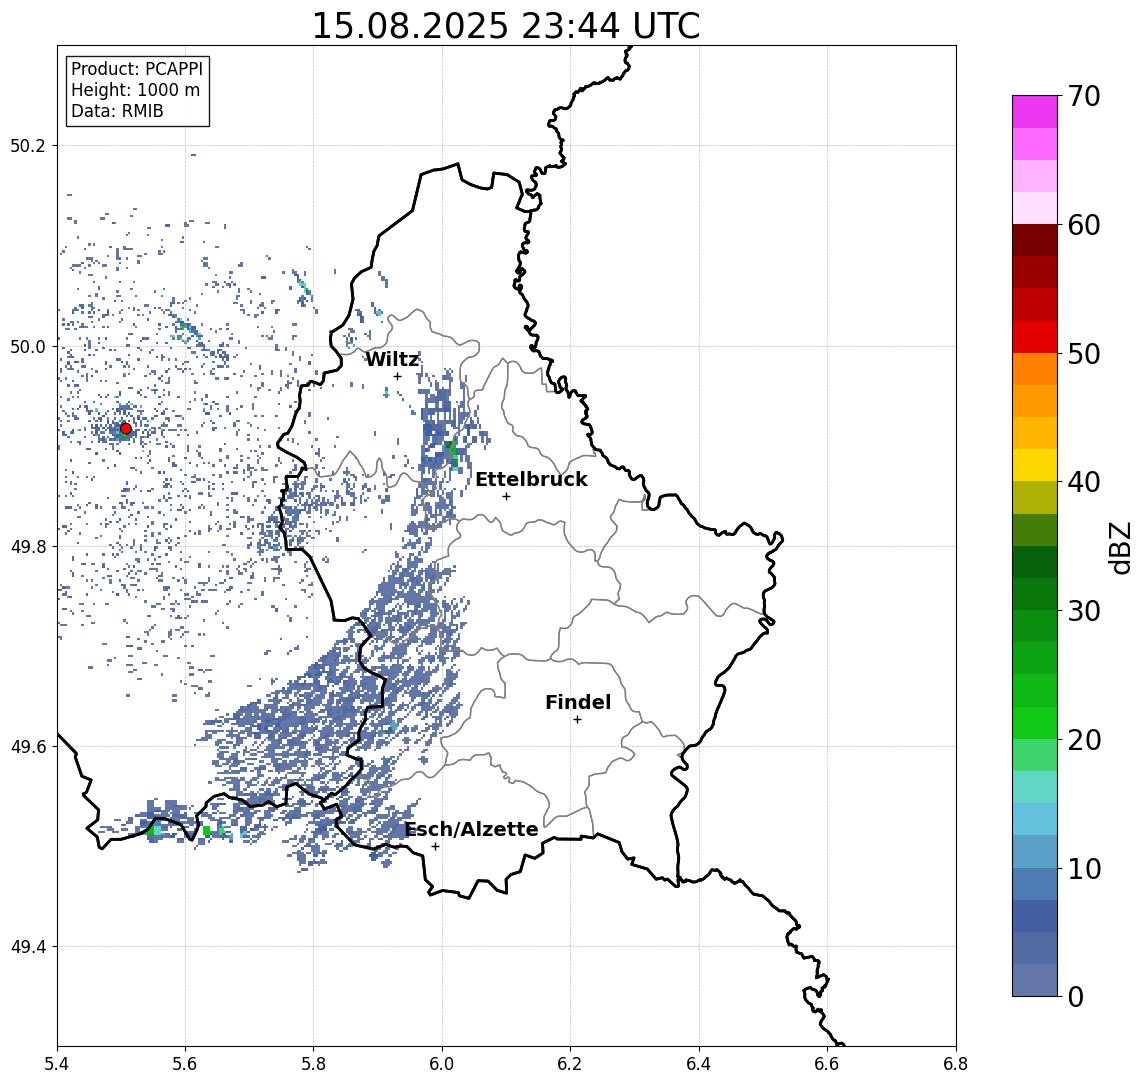The height and width of the screenshot is (1084, 1145).
Task: Pick the dark maroon colorbar segment below 60
Action: click(1035, 240)
